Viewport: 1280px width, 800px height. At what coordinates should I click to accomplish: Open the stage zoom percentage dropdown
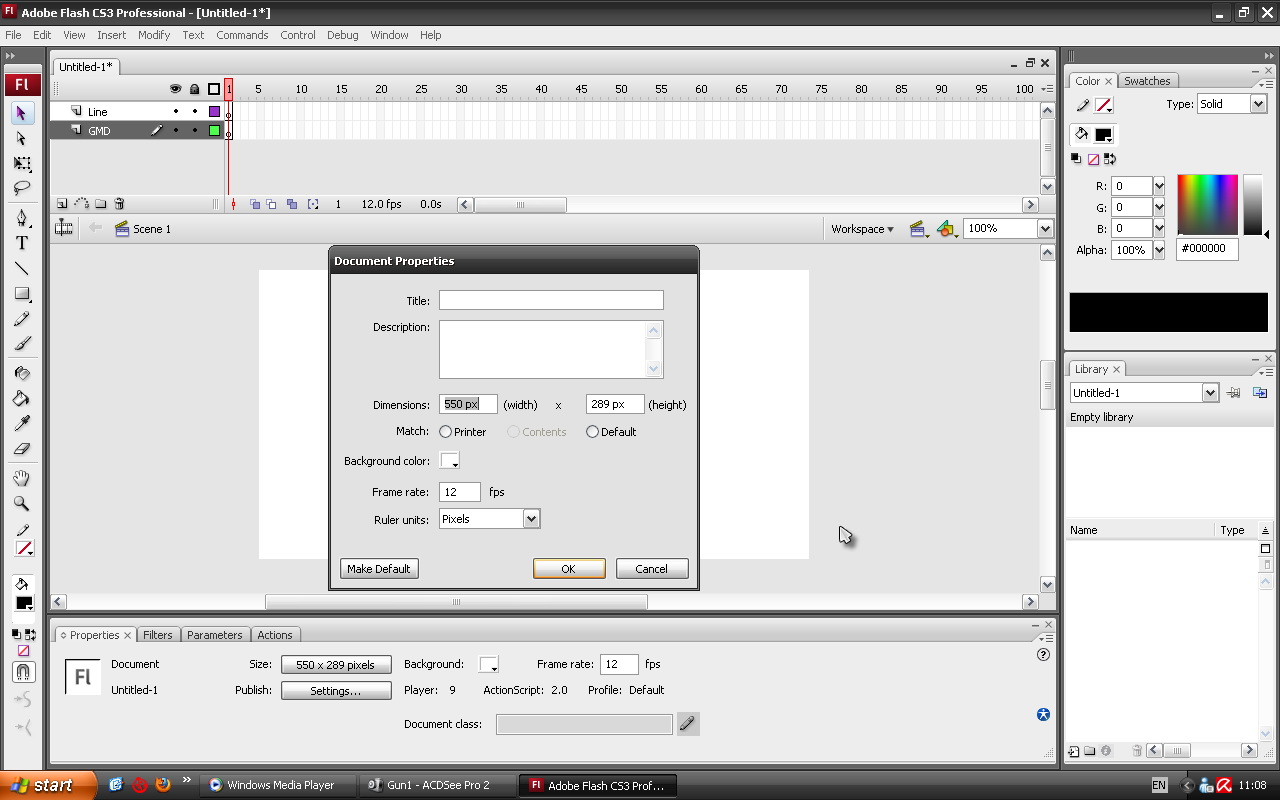pyautogui.click(x=1045, y=229)
